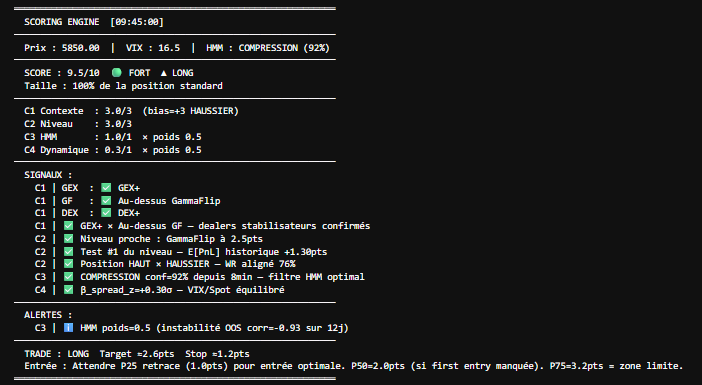Click the green check next to DEX+
The height and width of the screenshot is (385, 702).
pos(106,213)
